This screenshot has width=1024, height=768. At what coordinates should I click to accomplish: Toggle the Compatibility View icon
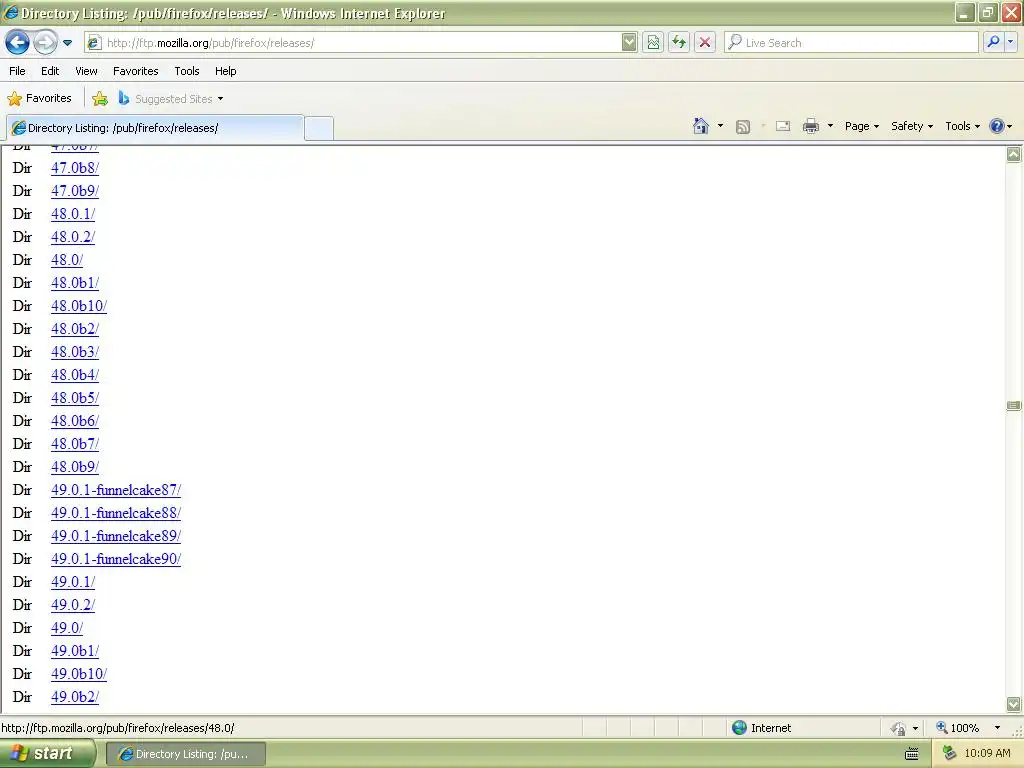pyautogui.click(x=652, y=43)
